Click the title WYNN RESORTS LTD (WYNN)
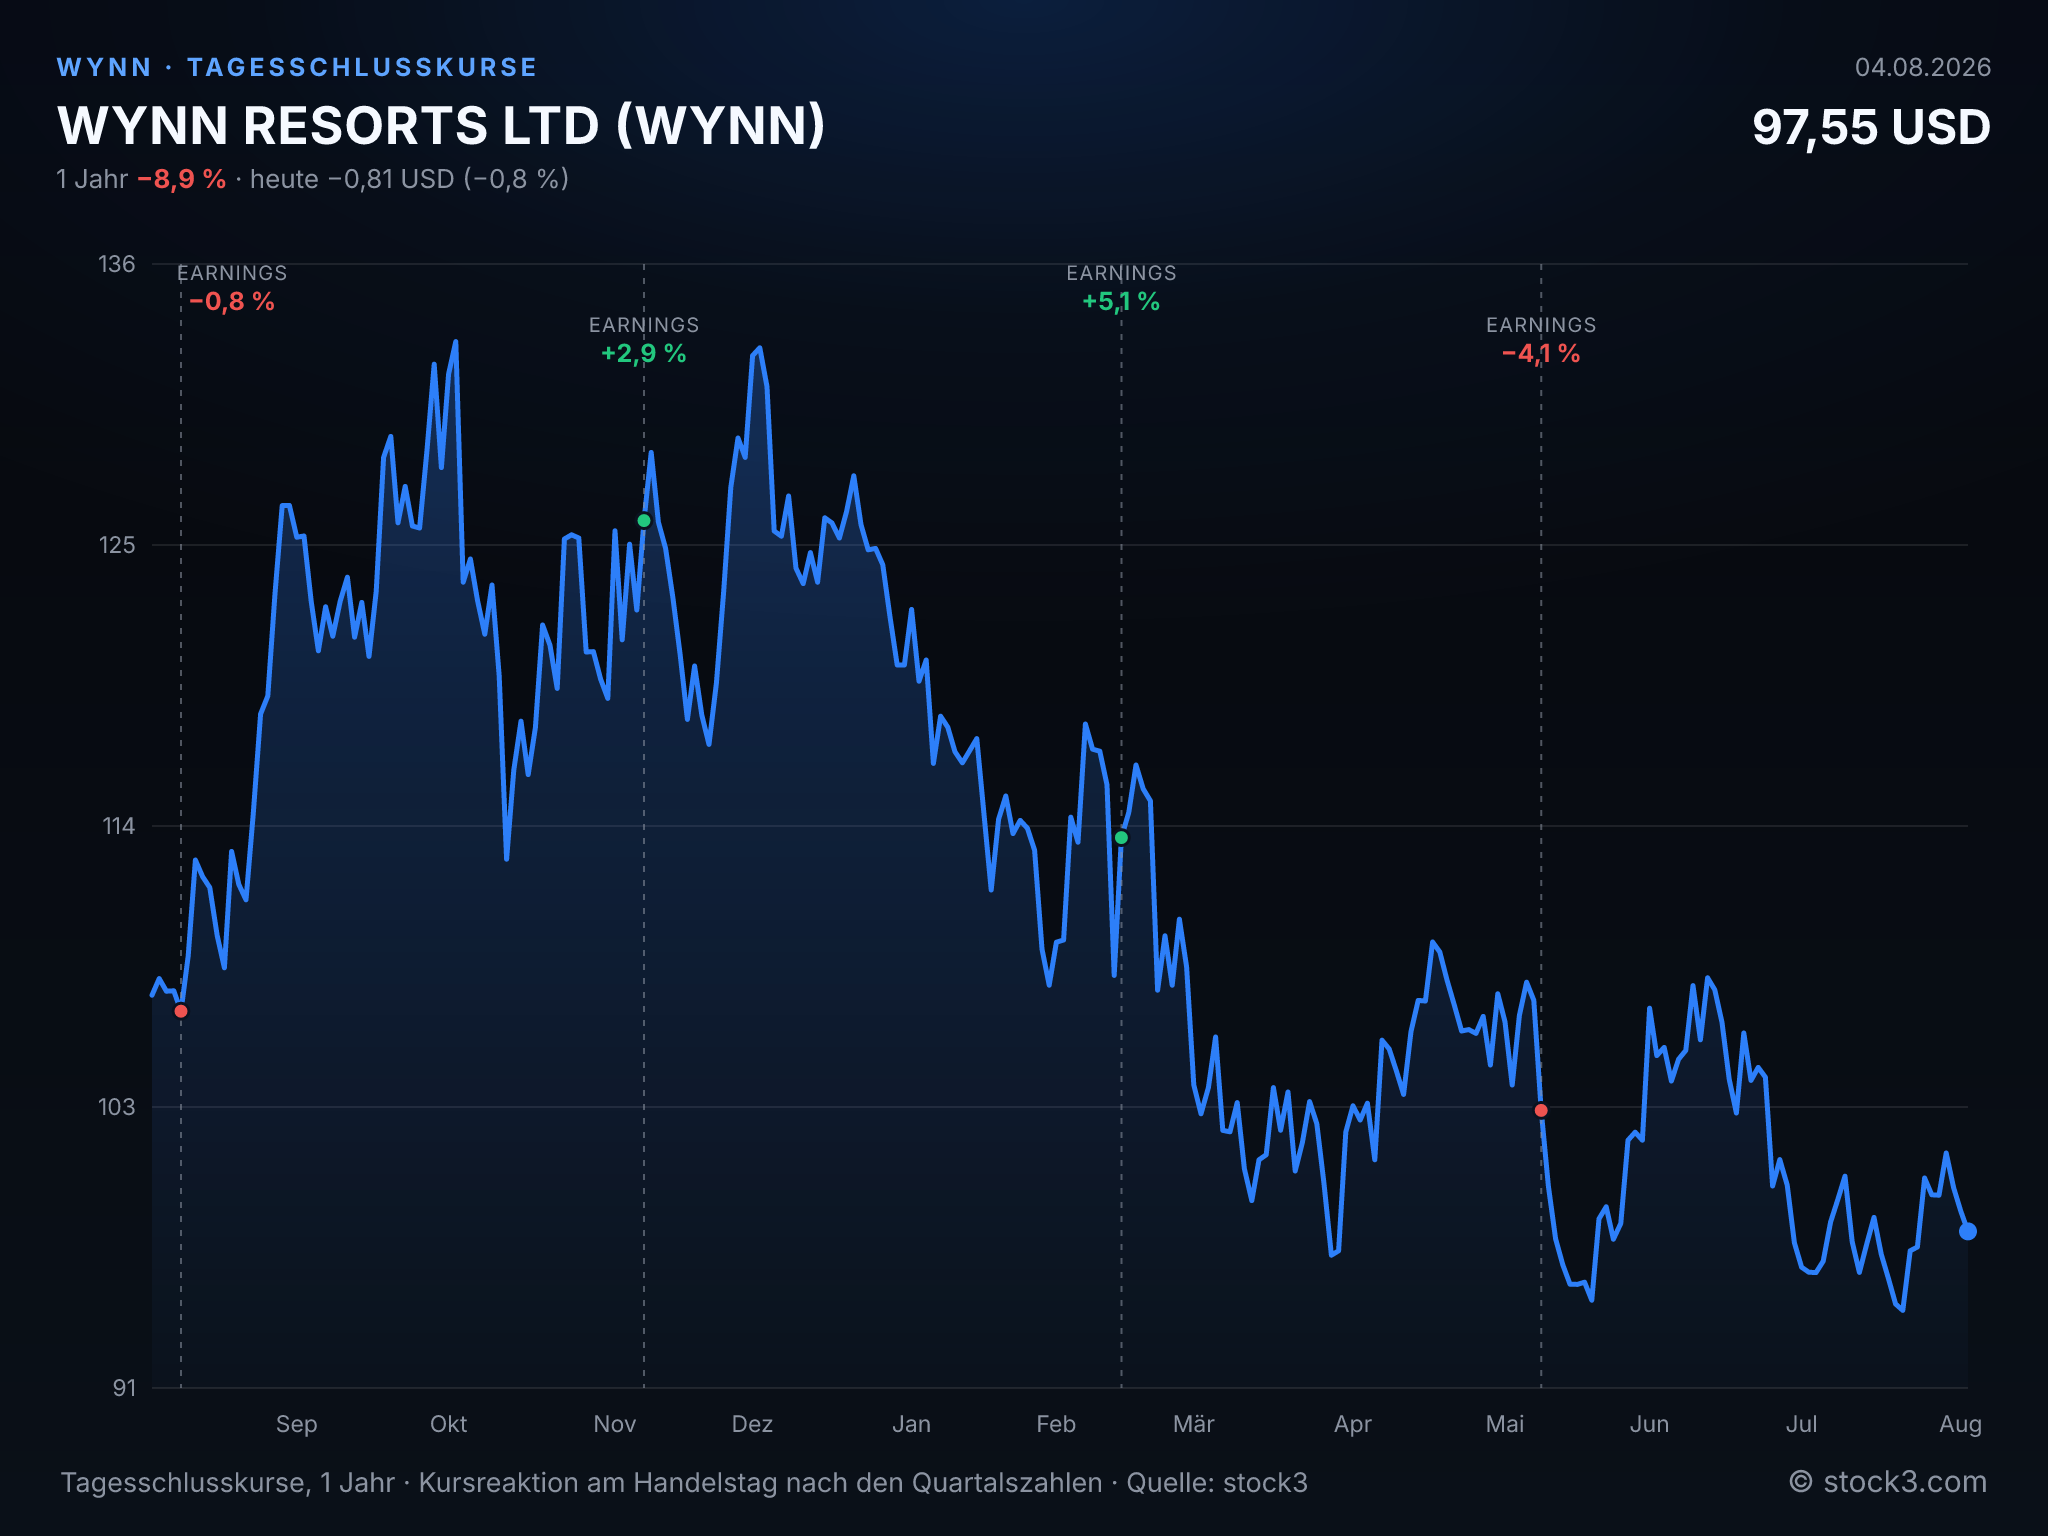 [x=442, y=126]
